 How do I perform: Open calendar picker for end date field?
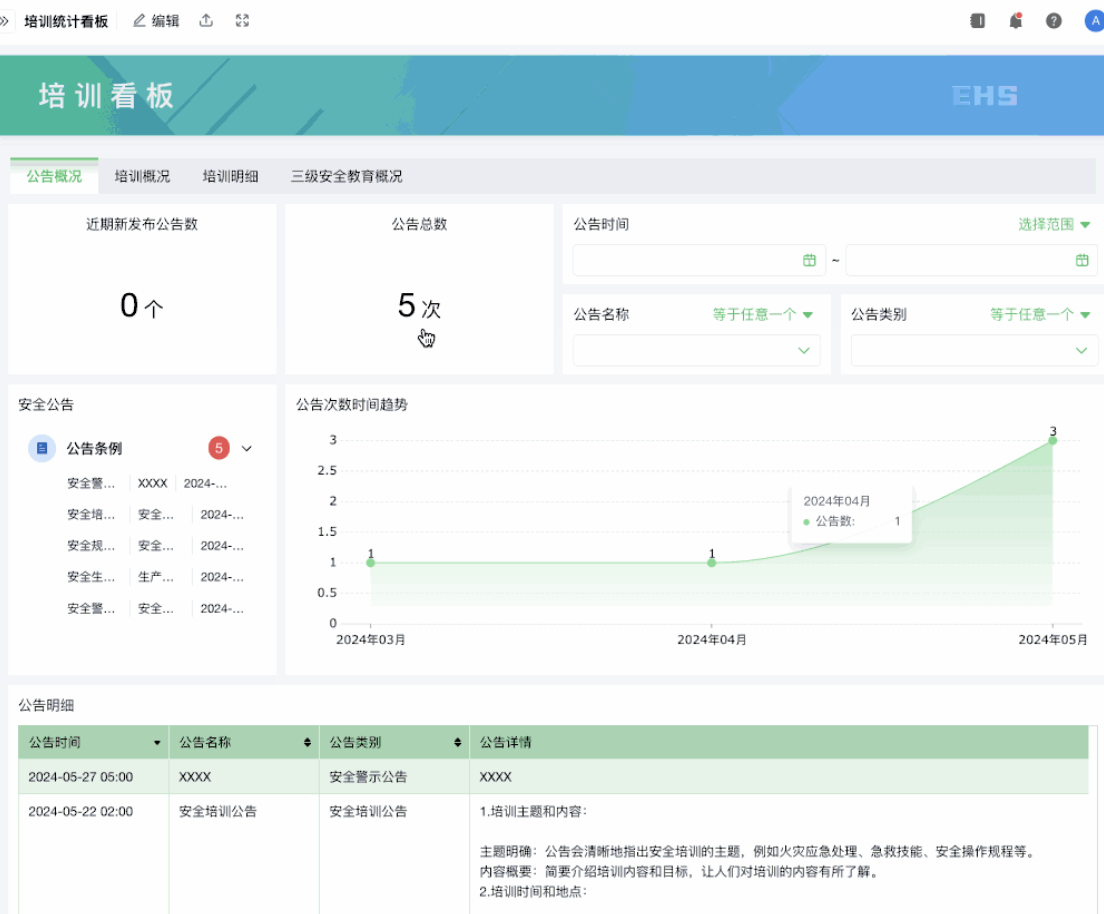pos(1081,260)
